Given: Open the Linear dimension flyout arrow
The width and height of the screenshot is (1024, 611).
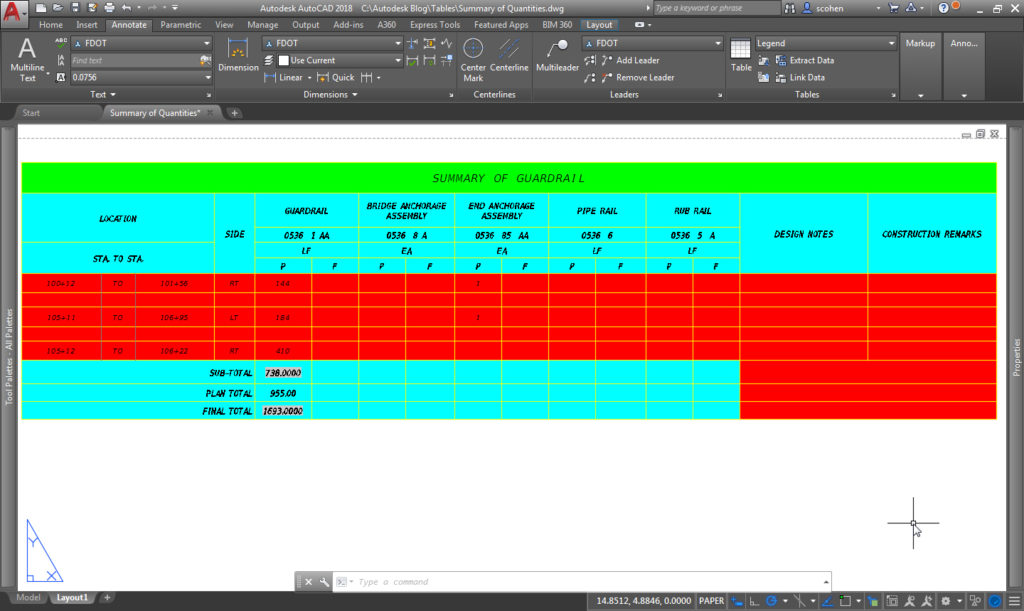Looking at the screenshot, I should point(309,77).
